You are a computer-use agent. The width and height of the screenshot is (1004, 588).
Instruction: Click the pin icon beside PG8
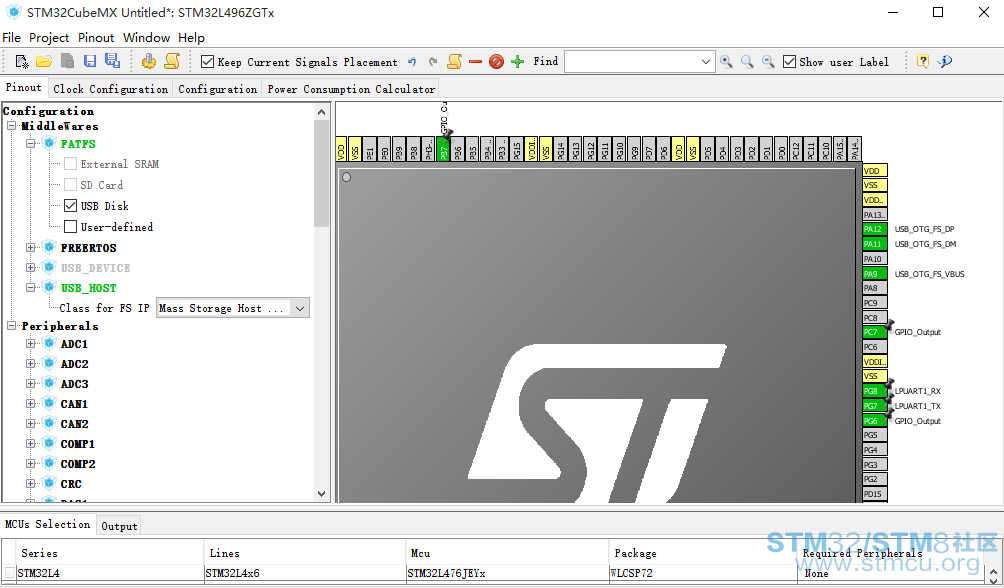click(x=889, y=386)
